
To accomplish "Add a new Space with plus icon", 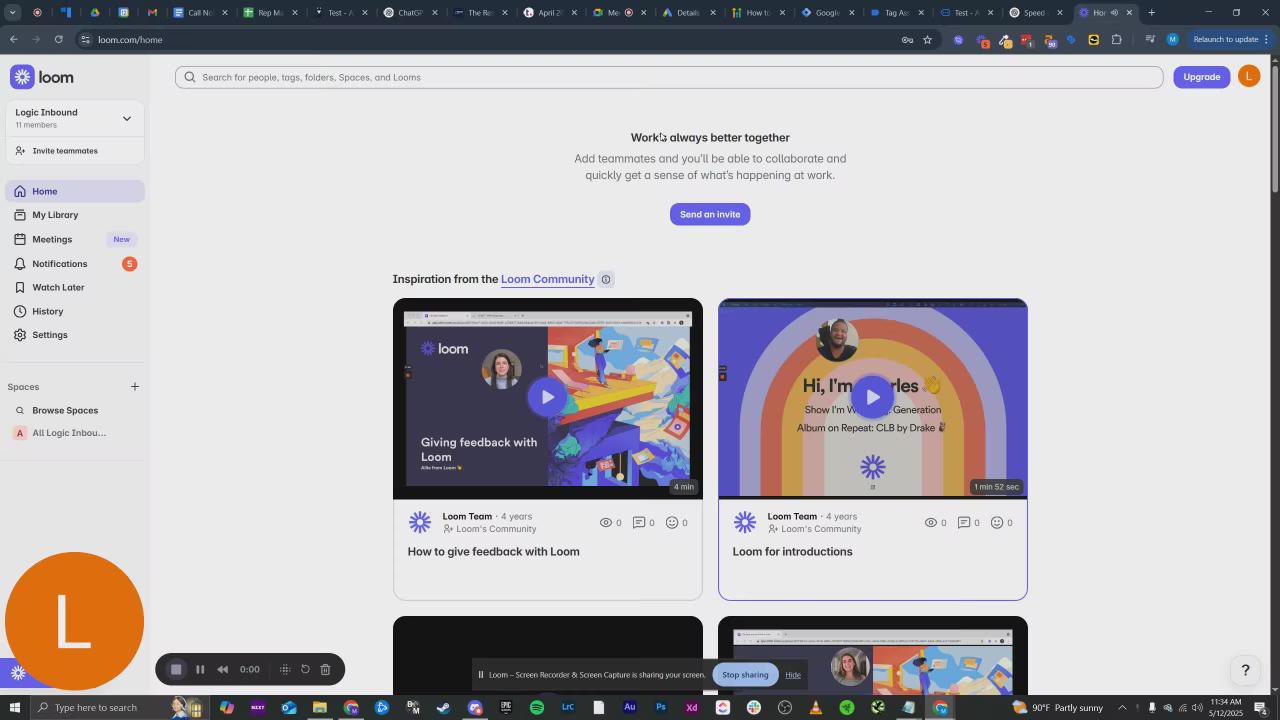I will tap(135, 387).
